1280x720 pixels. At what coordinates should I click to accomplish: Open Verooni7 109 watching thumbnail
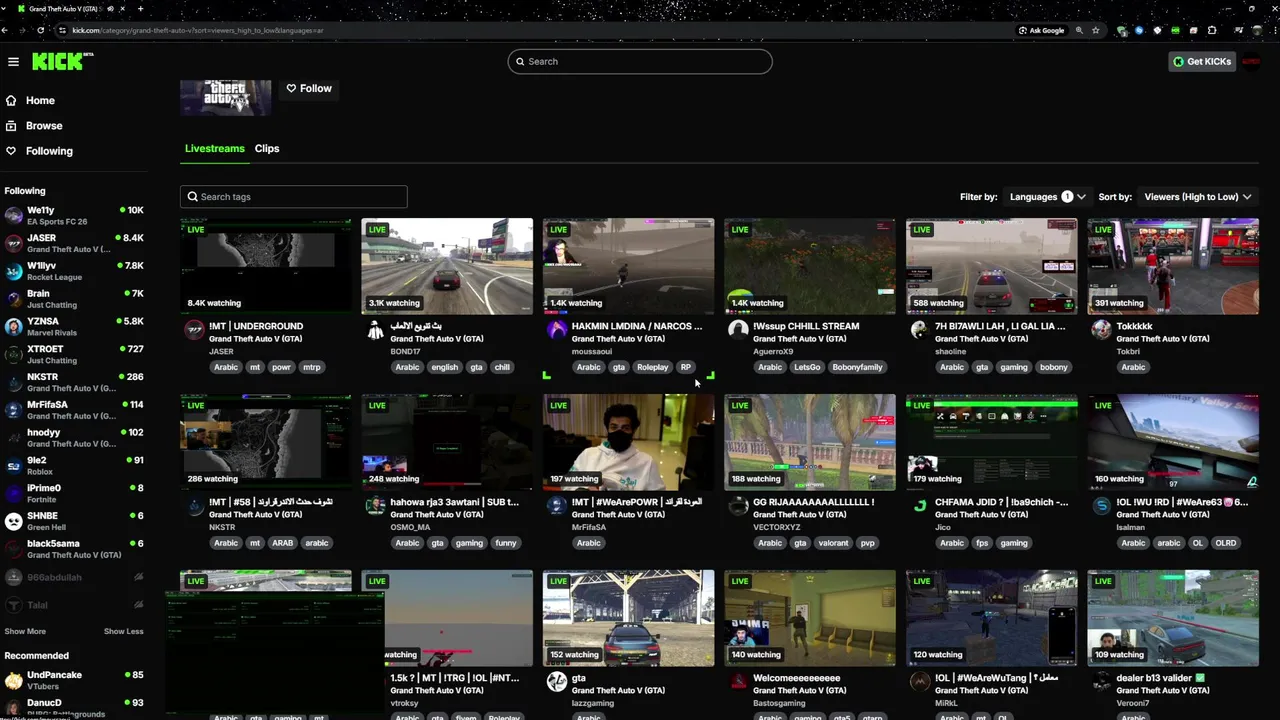pos(1173,618)
